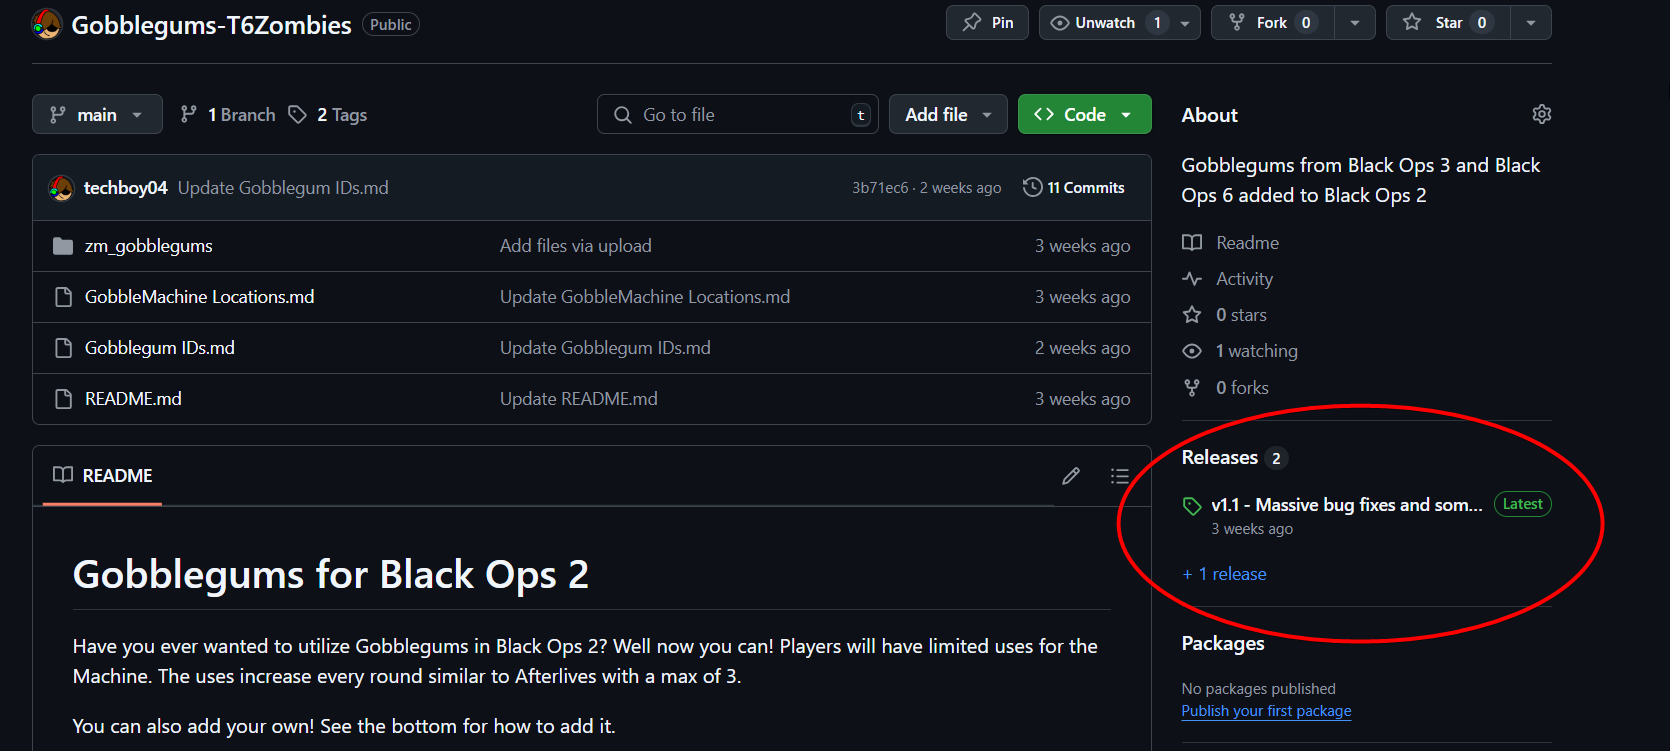
Task: View the 11 Commits history
Action: tap(1074, 188)
